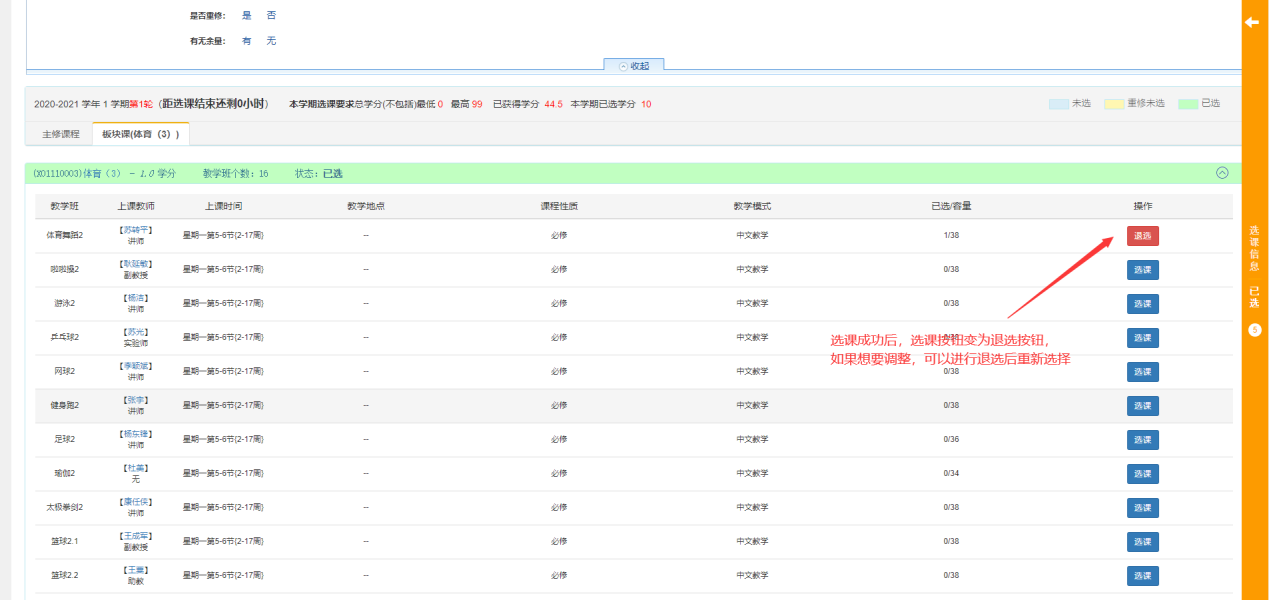Enroll in 足球2 via 选课 button
Image resolution: width=1269 pixels, height=600 pixels.
[1142, 440]
